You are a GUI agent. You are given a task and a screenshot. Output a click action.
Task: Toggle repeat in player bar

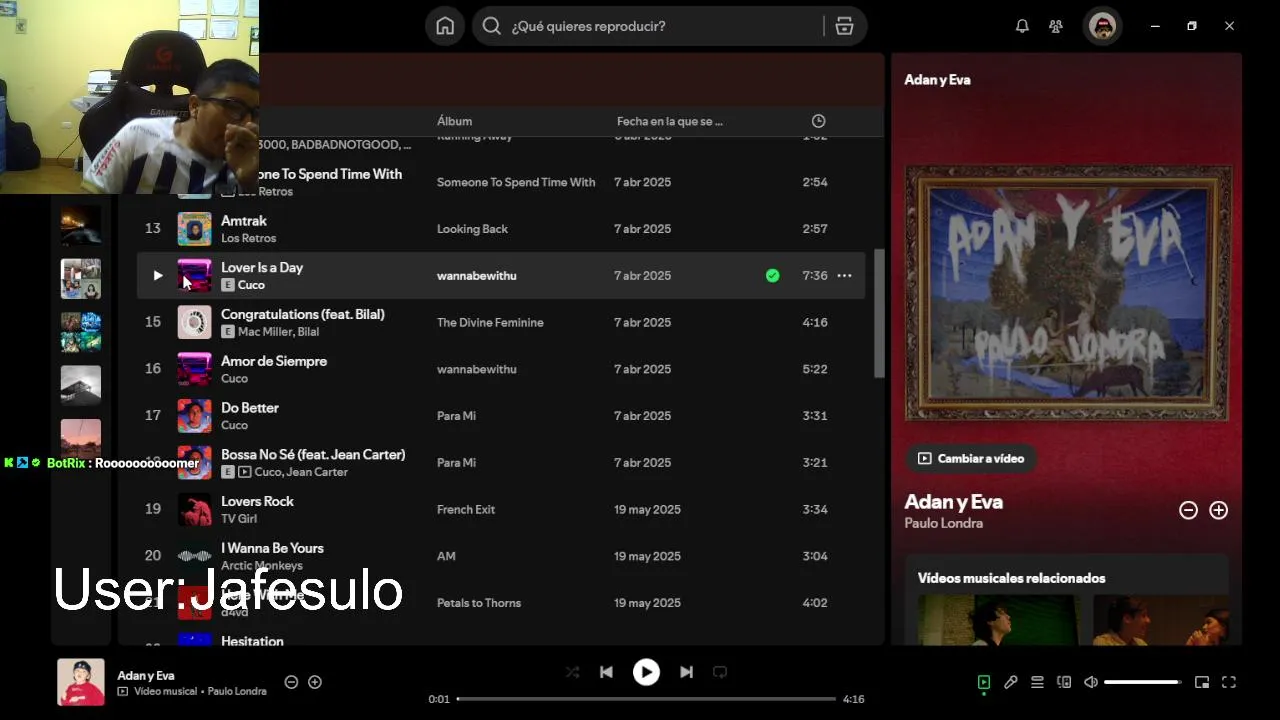click(720, 672)
